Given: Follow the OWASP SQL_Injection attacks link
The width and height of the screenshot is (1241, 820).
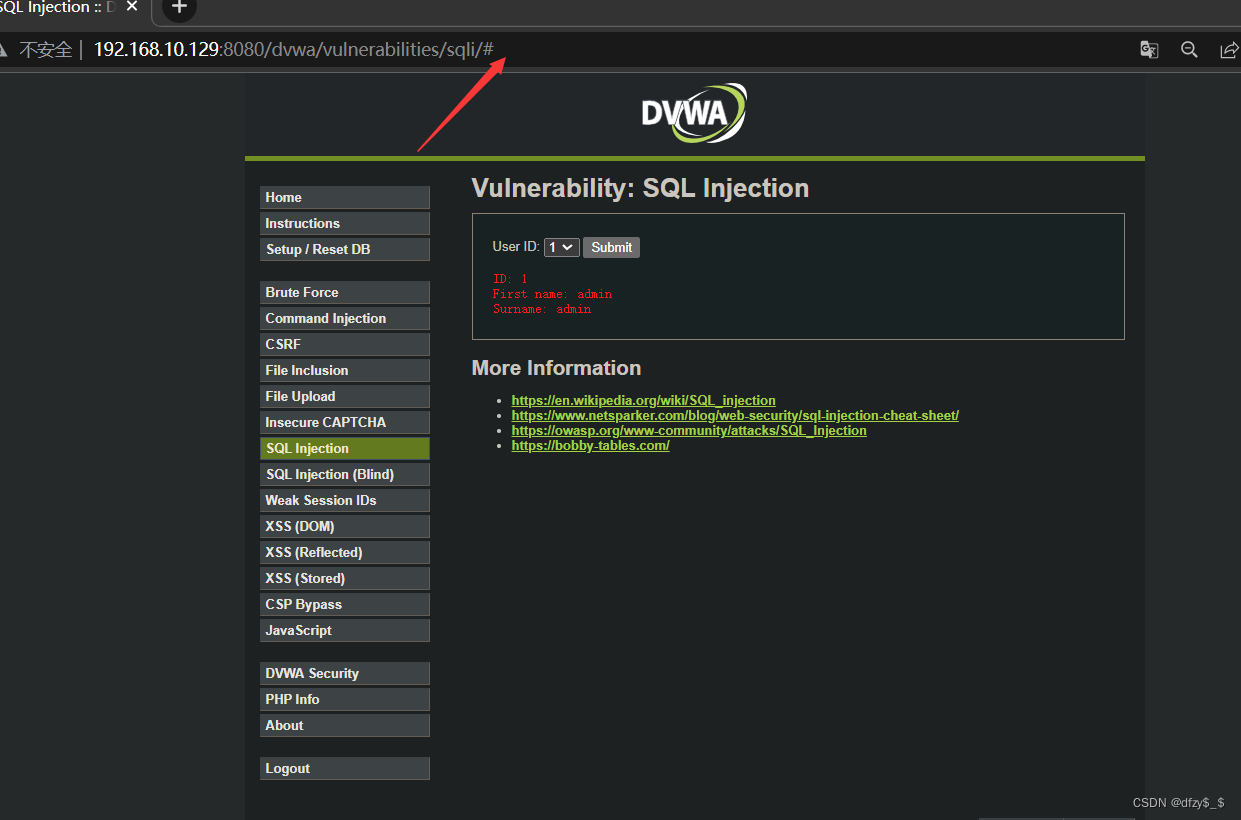Looking at the screenshot, I should pyautogui.click(x=688, y=431).
